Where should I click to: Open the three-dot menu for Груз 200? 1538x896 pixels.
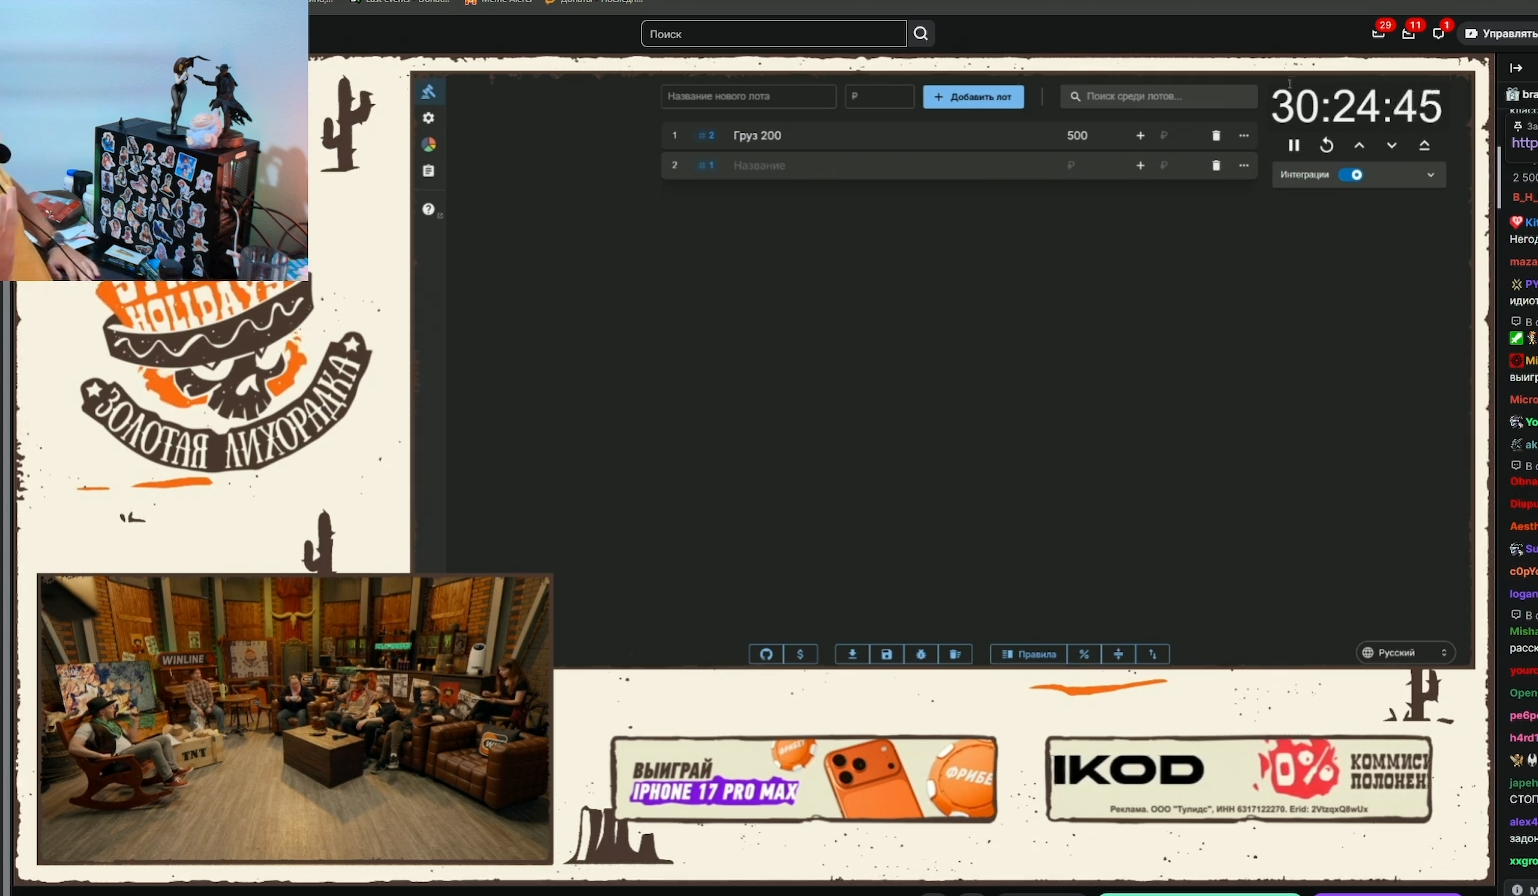tap(1243, 136)
